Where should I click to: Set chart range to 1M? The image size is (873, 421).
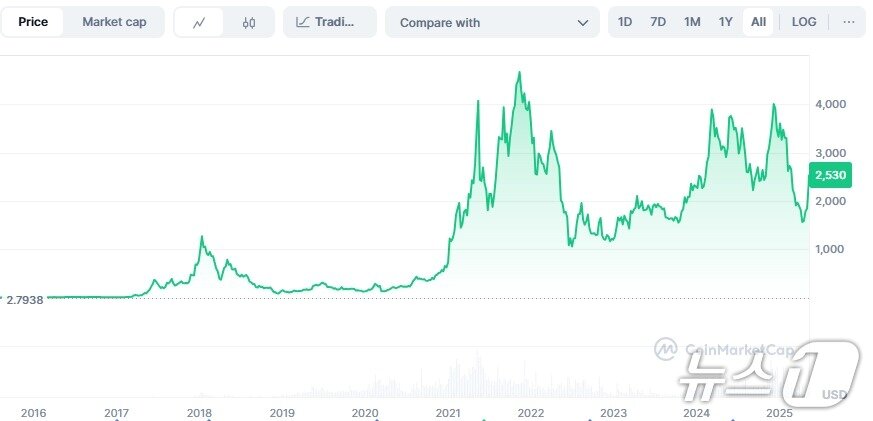692,22
